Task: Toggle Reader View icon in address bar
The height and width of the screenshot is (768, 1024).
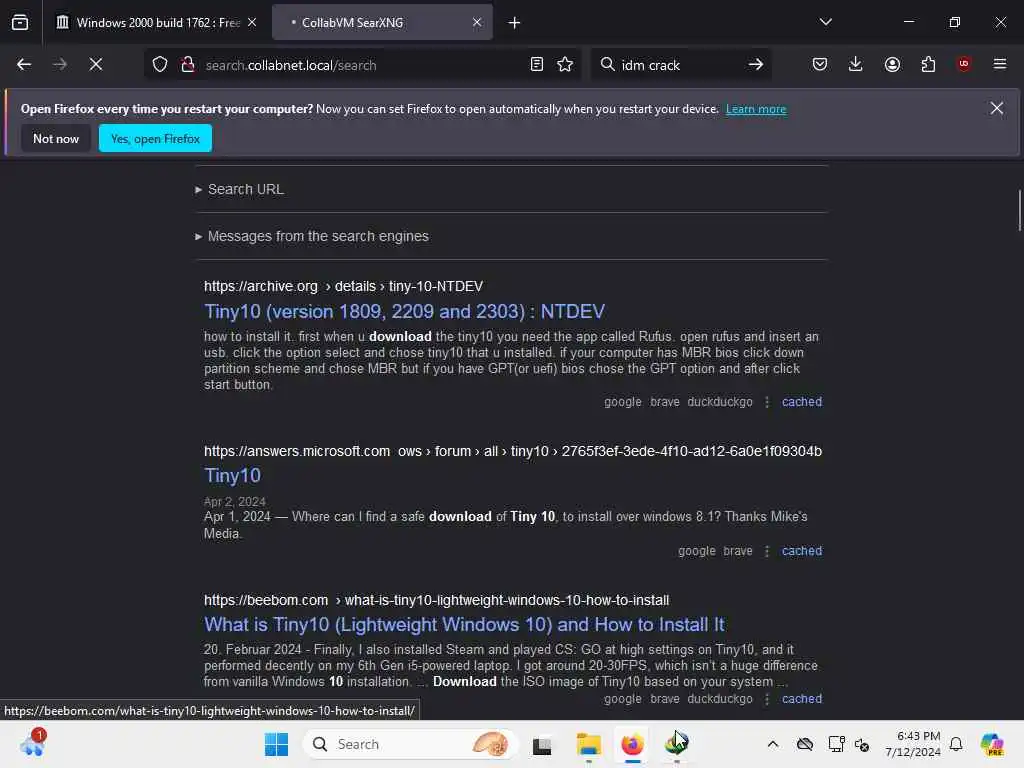Action: point(537,65)
